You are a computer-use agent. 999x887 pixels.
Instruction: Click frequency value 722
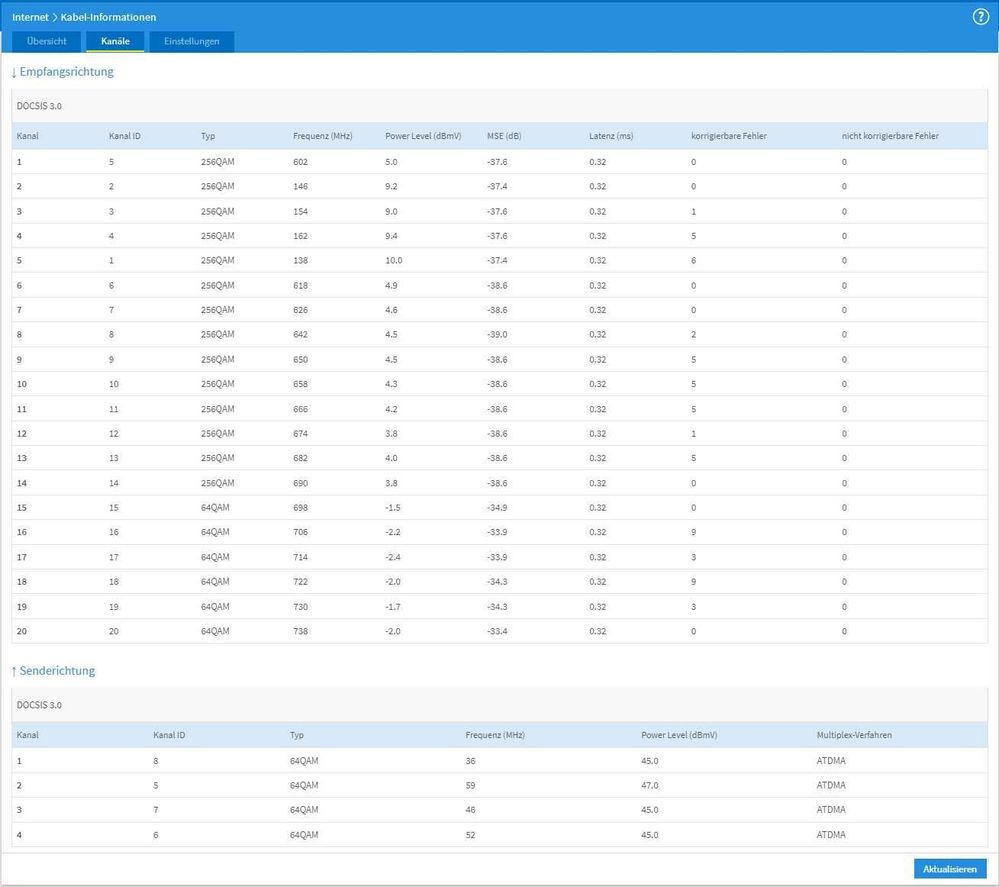click(x=300, y=582)
